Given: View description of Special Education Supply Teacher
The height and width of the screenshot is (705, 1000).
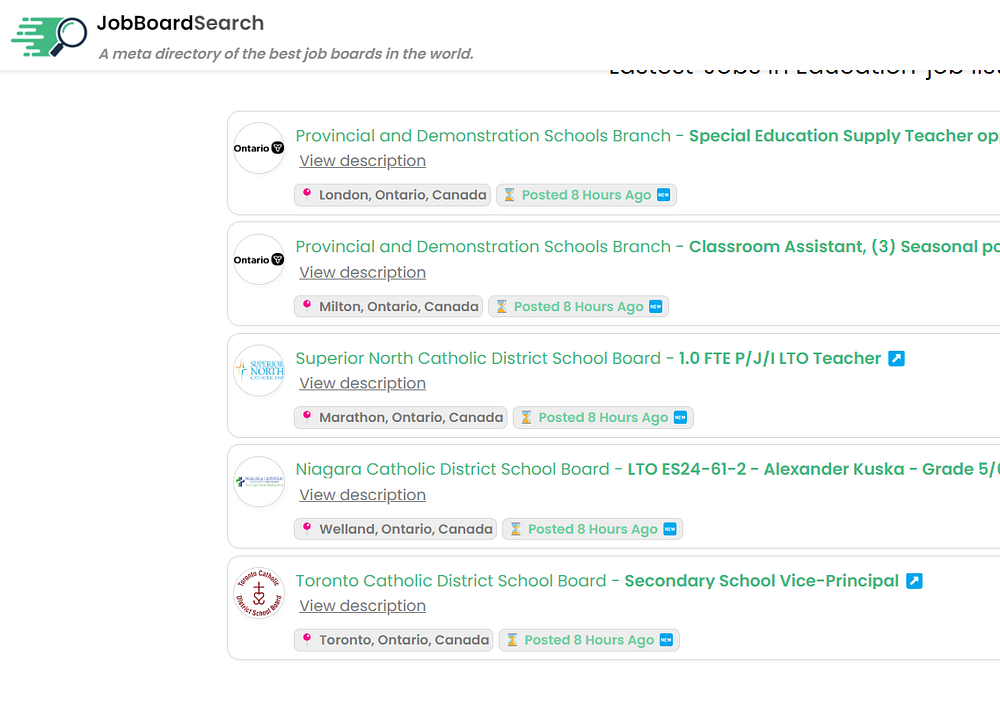Looking at the screenshot, I should 363,161.
